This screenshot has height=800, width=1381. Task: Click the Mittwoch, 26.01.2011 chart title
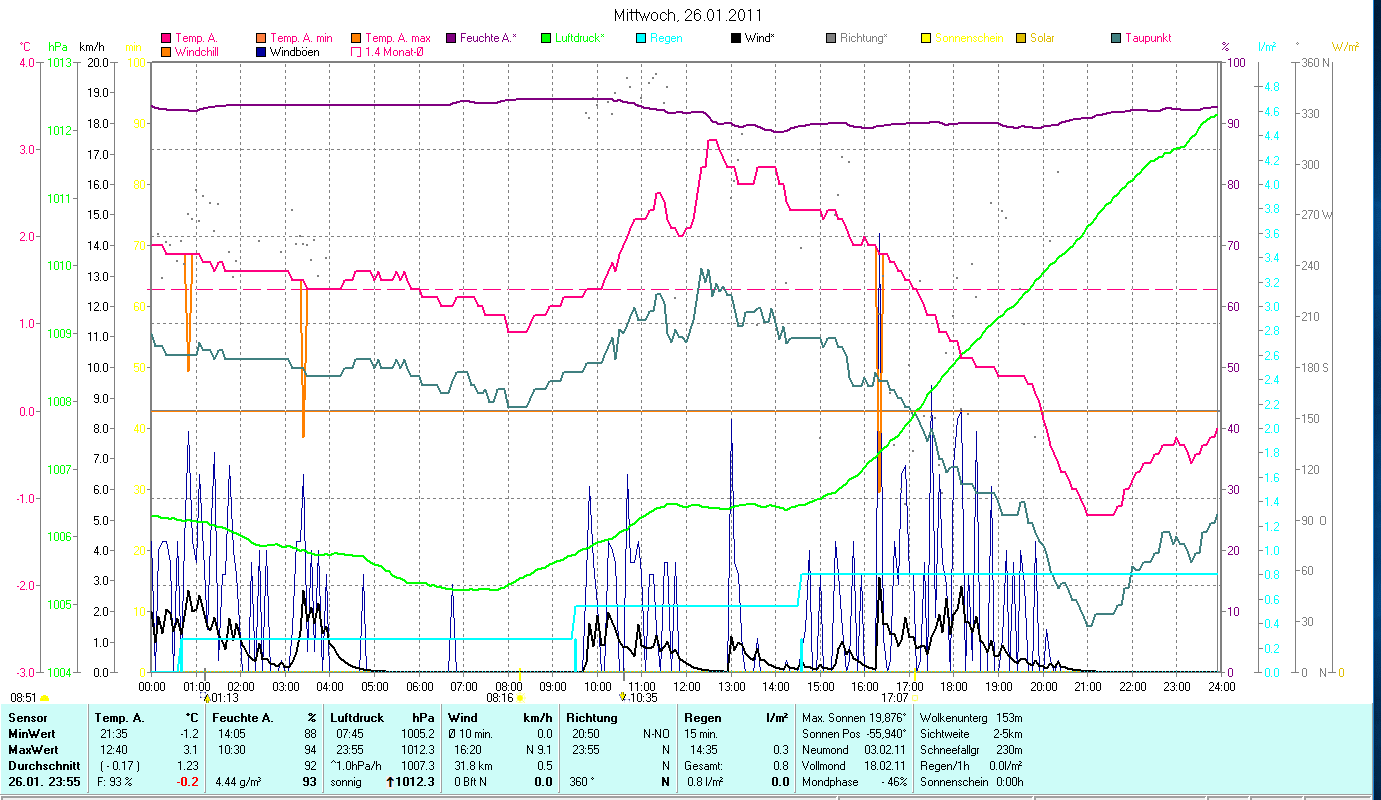[x=690, y=15]
